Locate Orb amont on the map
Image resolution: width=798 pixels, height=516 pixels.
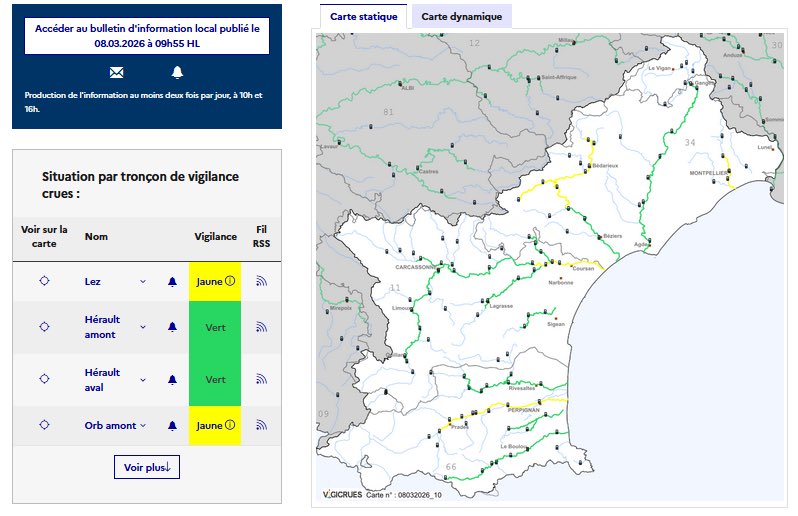point(44,425)
